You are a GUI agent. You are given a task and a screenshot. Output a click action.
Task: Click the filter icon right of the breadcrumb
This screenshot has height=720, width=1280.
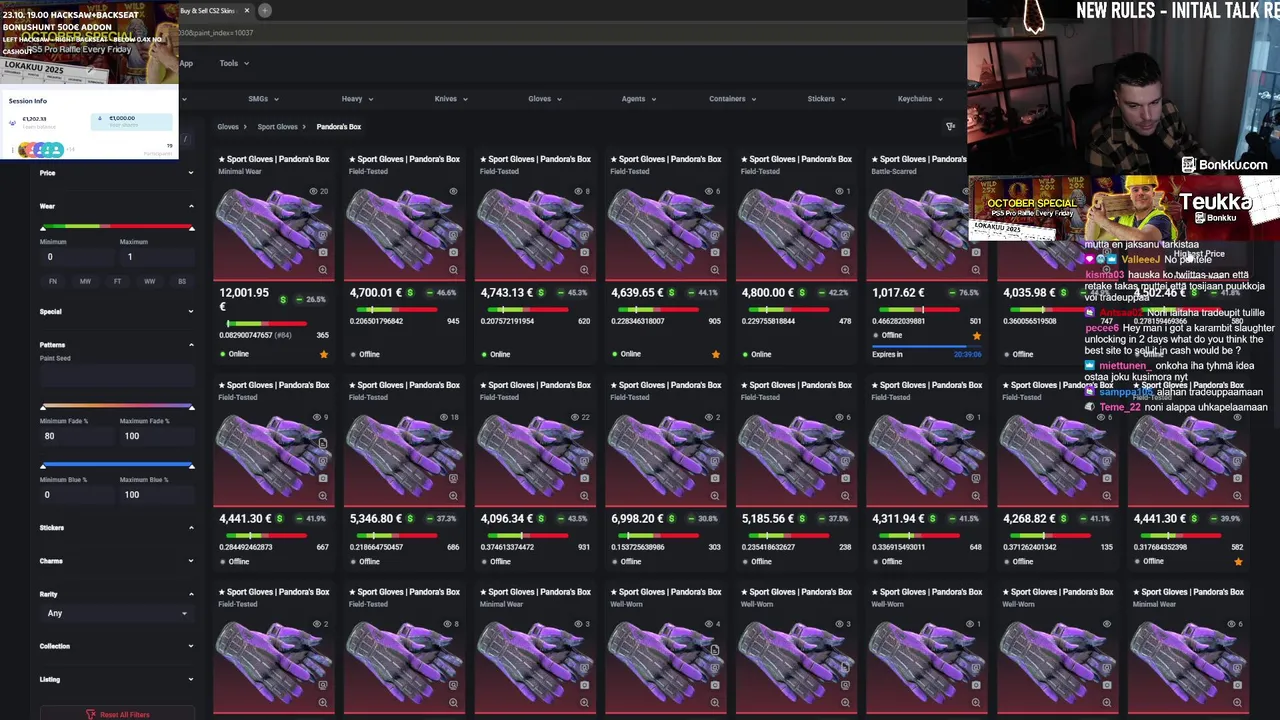coord(950,126)
